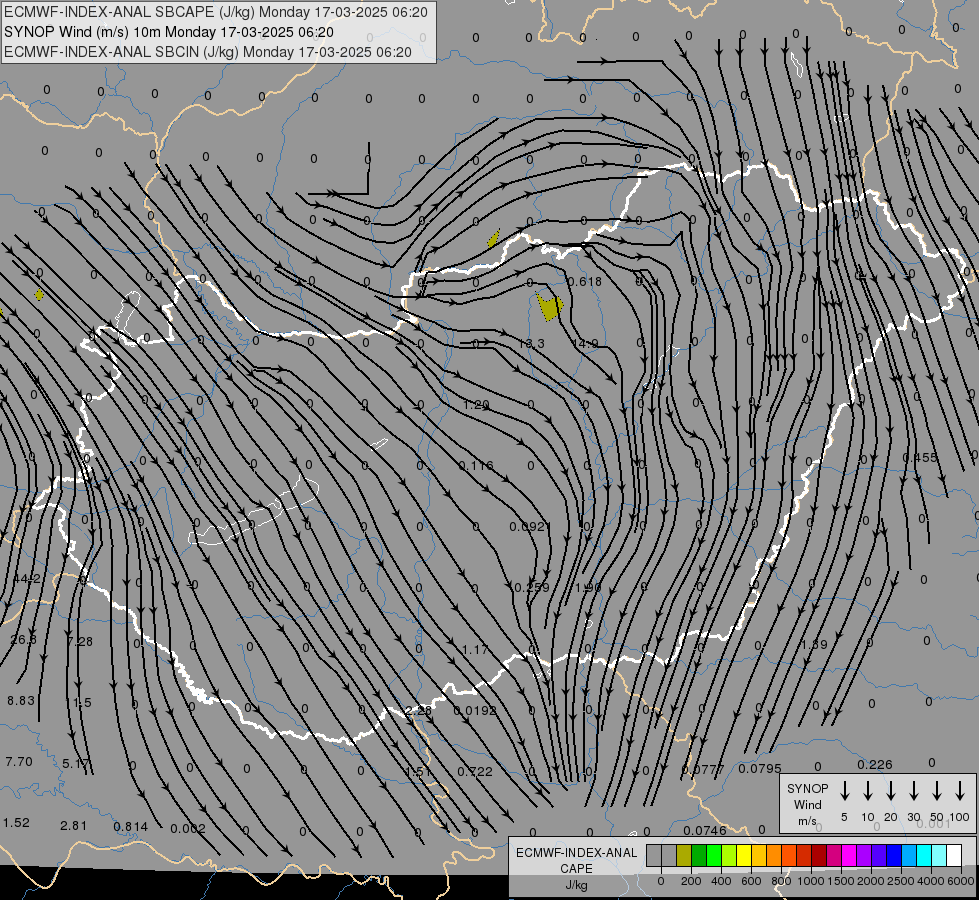Select the deep blue CAPE legend swatch
The width and height of the screenshot is (979, 900).
(894, 856)
